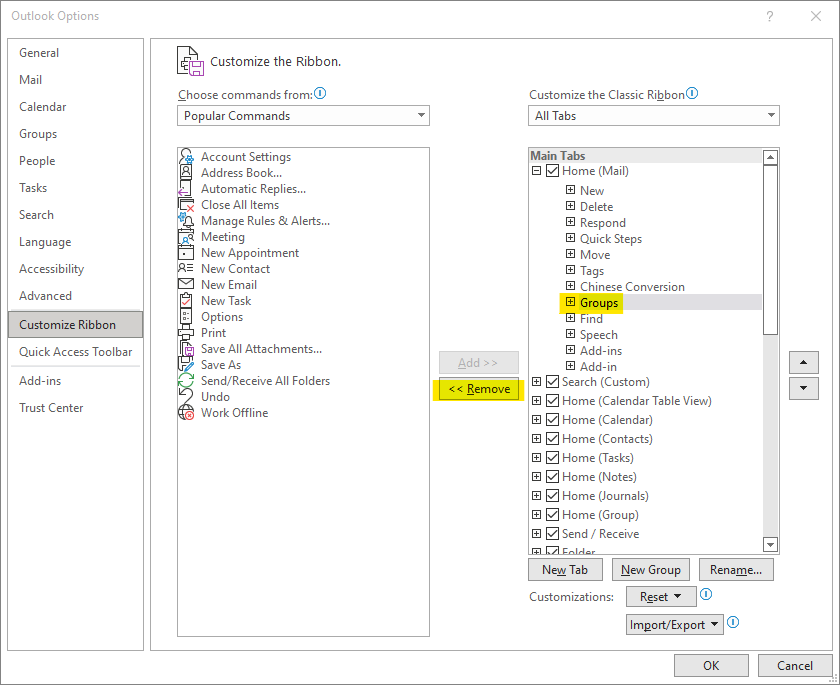
Task: Click the Move Down arrow button
Action: 803,388
